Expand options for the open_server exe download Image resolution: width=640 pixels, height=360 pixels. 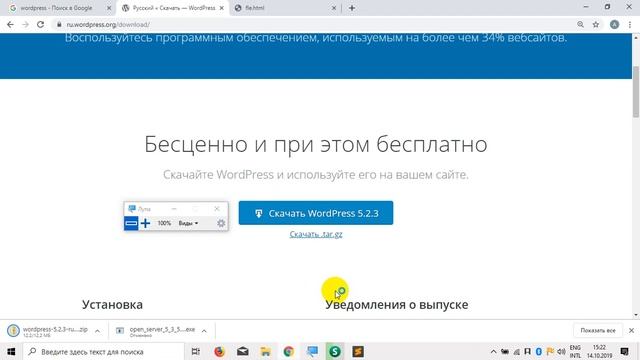(x=204, y=331)
